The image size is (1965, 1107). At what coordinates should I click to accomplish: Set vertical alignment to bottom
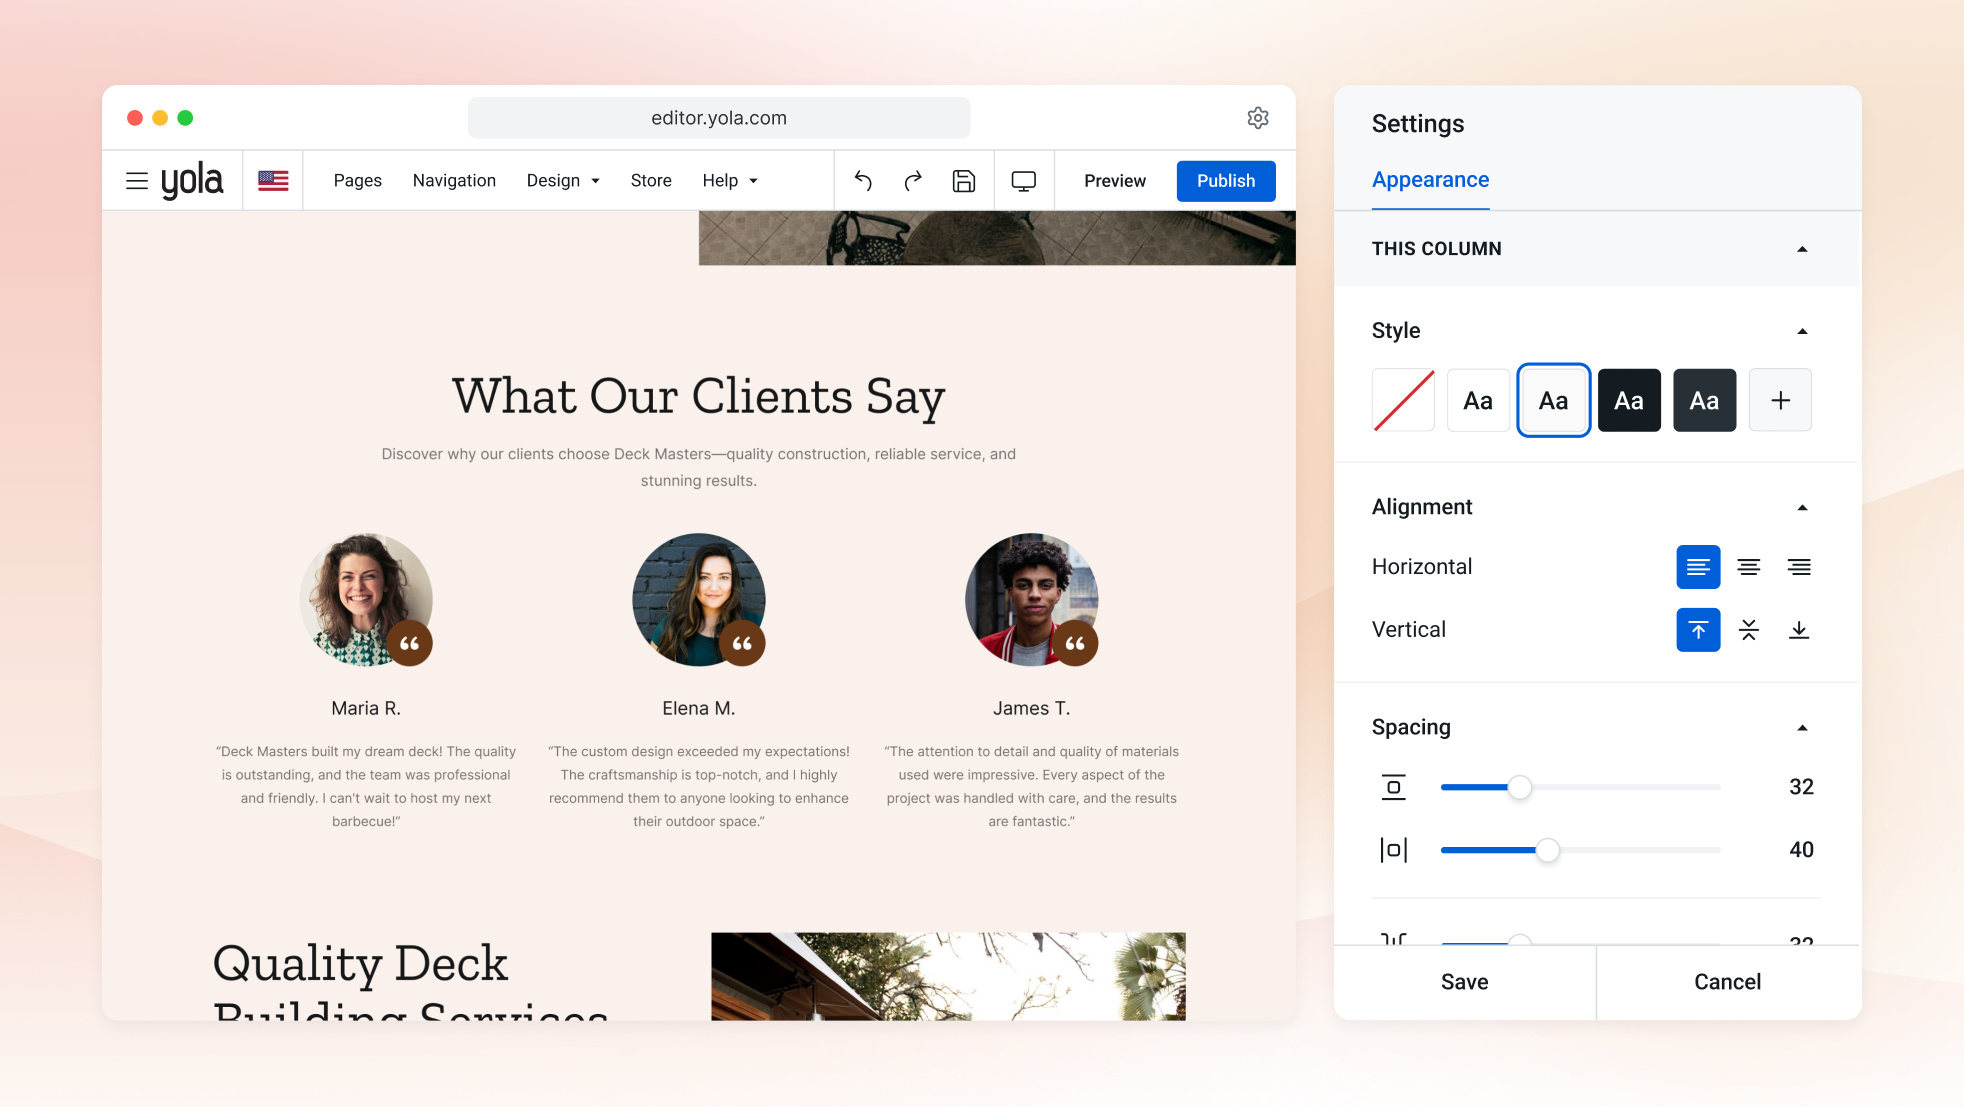pos(1799,630)
